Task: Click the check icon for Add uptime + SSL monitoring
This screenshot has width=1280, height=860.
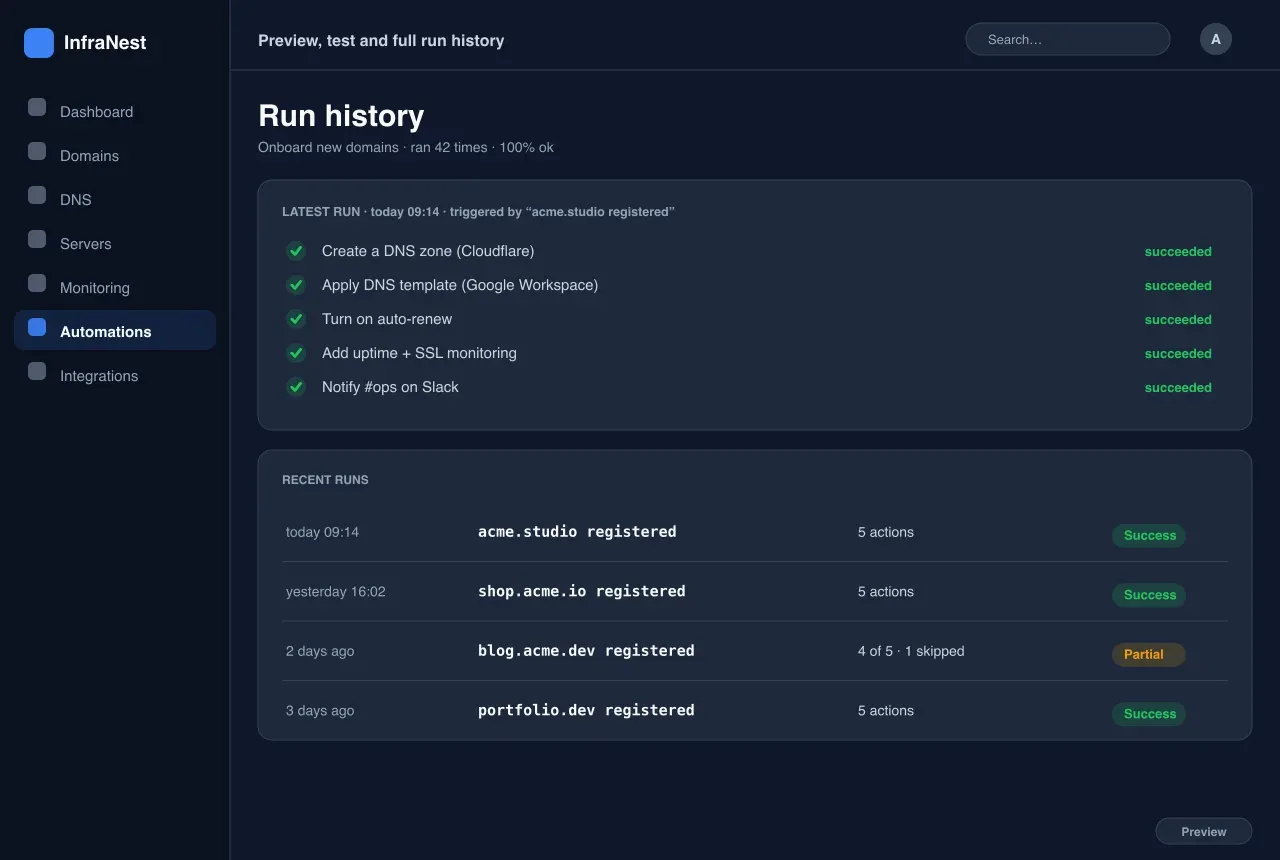Action: pos(296,353)
